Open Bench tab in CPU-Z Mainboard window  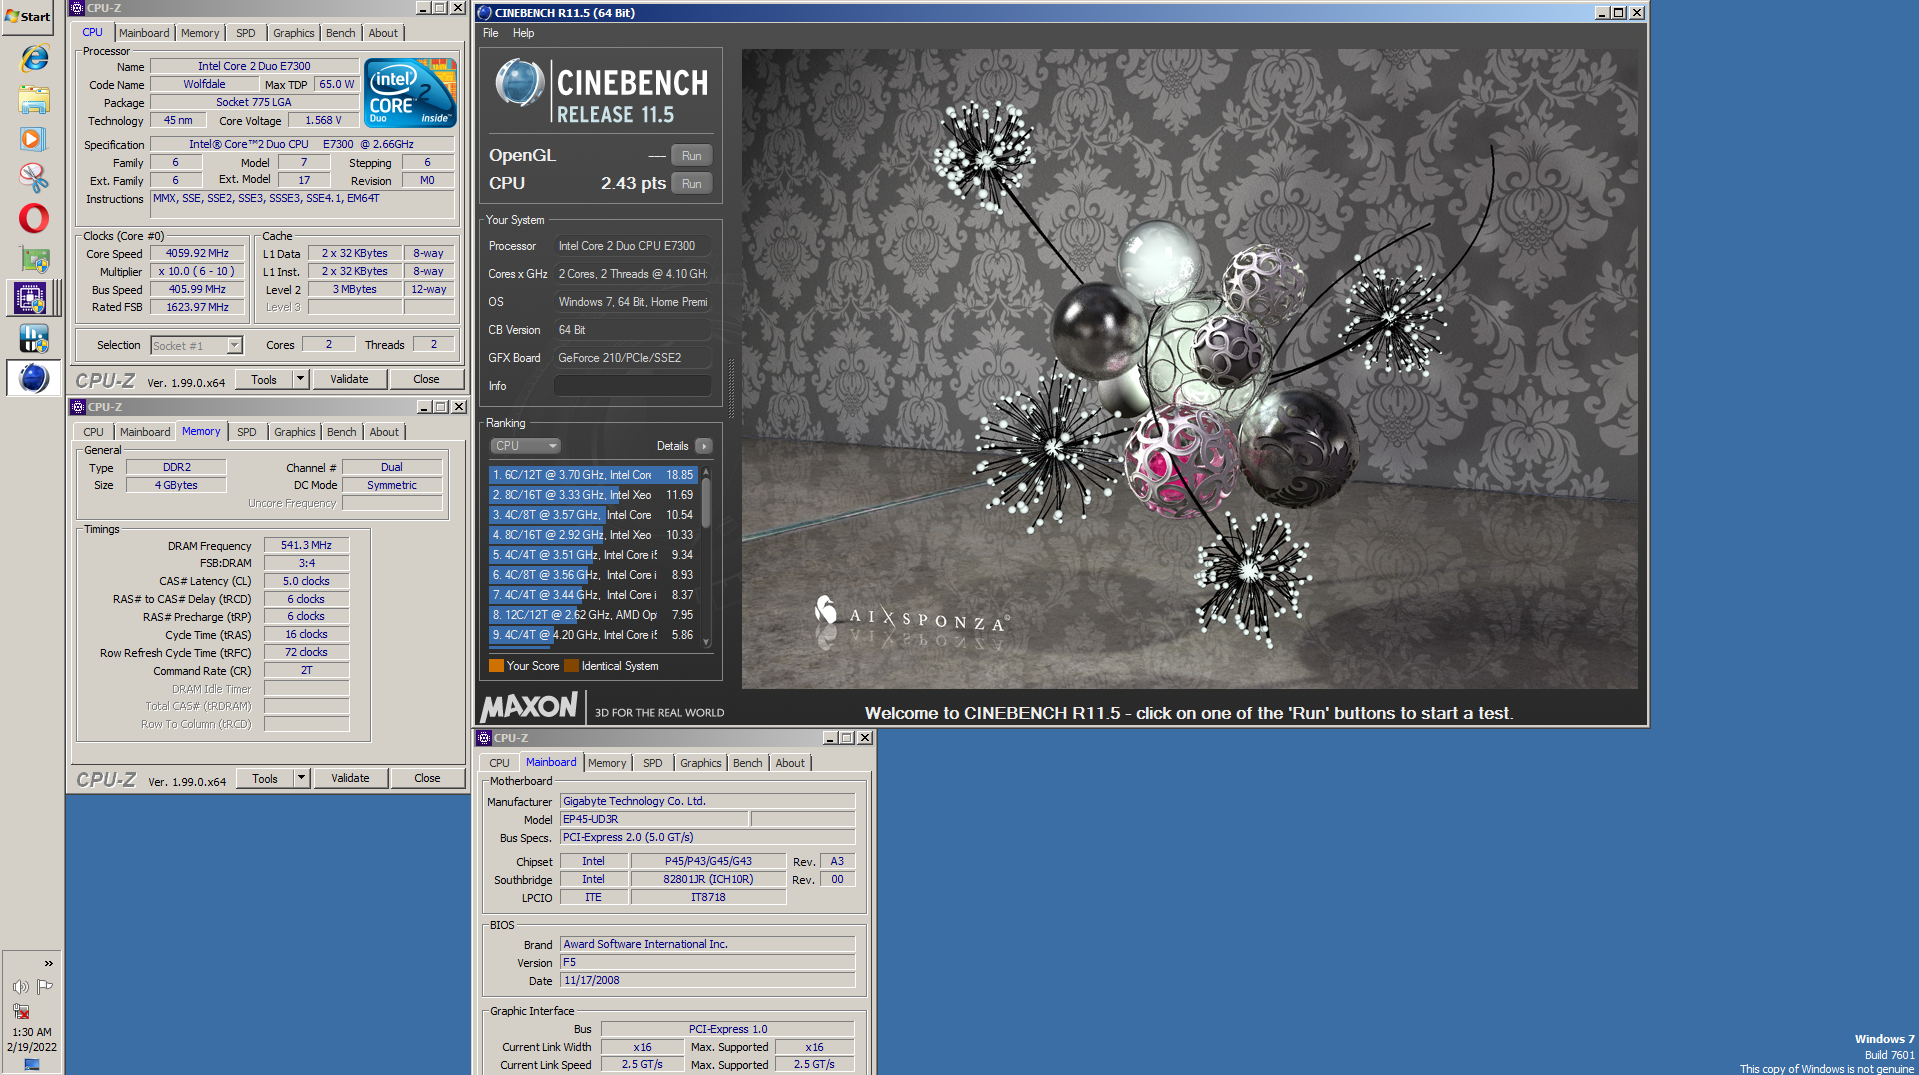point(748,763)
